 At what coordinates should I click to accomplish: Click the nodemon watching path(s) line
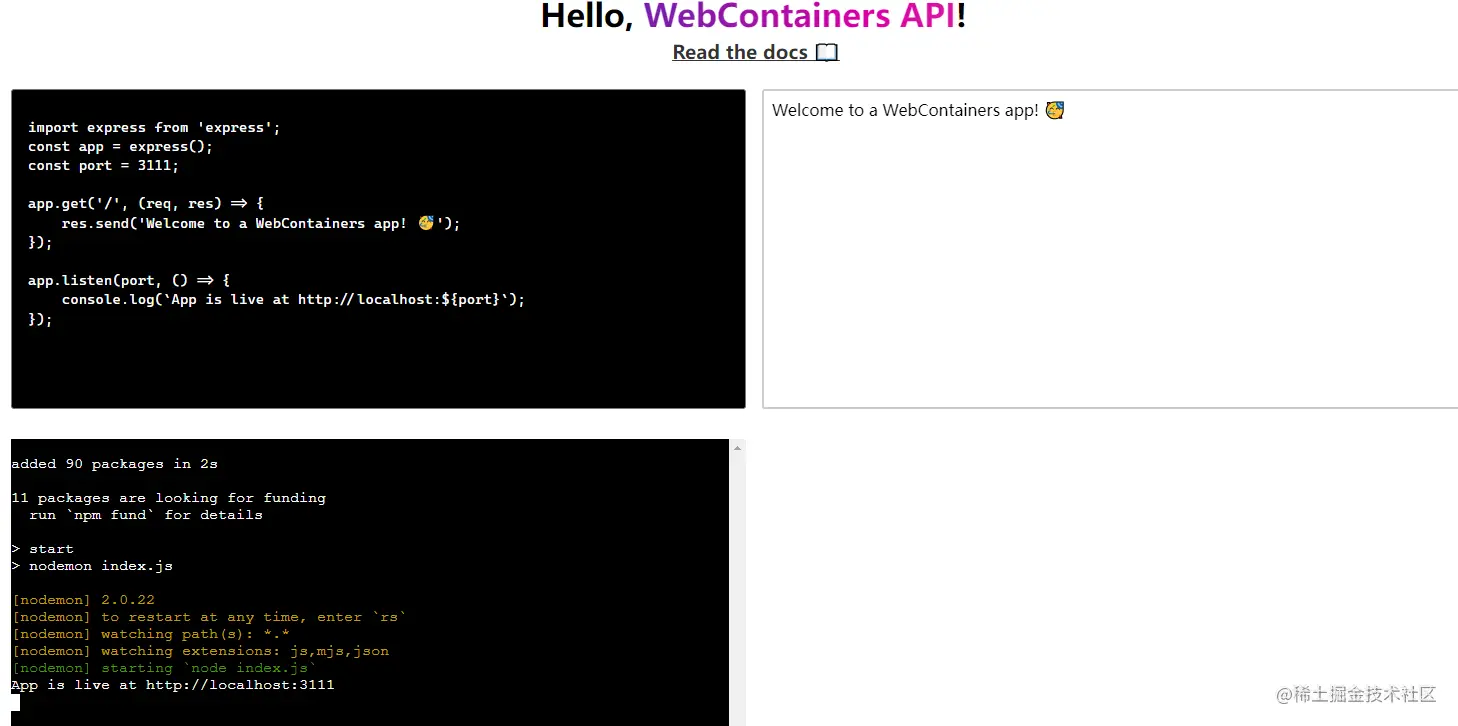tap(150, 634)
